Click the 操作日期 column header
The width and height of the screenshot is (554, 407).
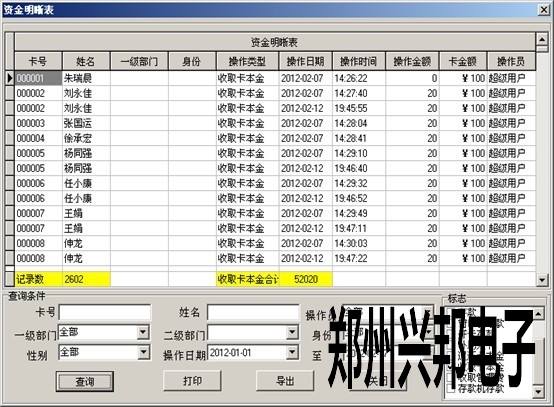(305, 61)
